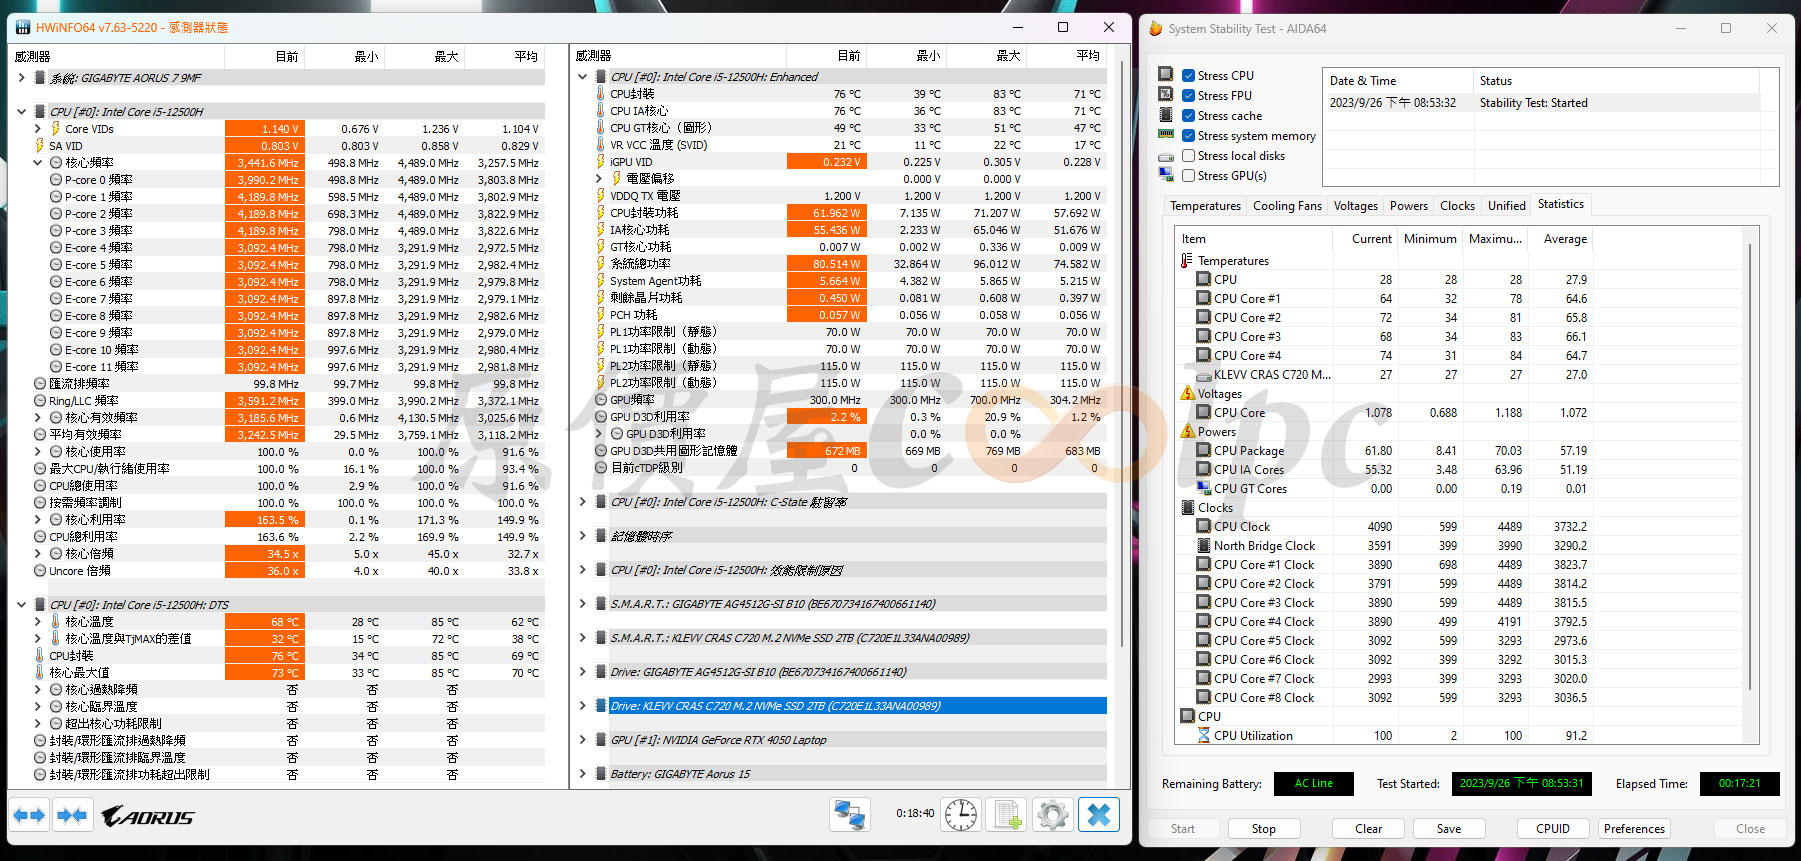Viewport: 1801px width, 861px height.
Task: Click the warning icon of Powers group
Action: [1188, 432]
